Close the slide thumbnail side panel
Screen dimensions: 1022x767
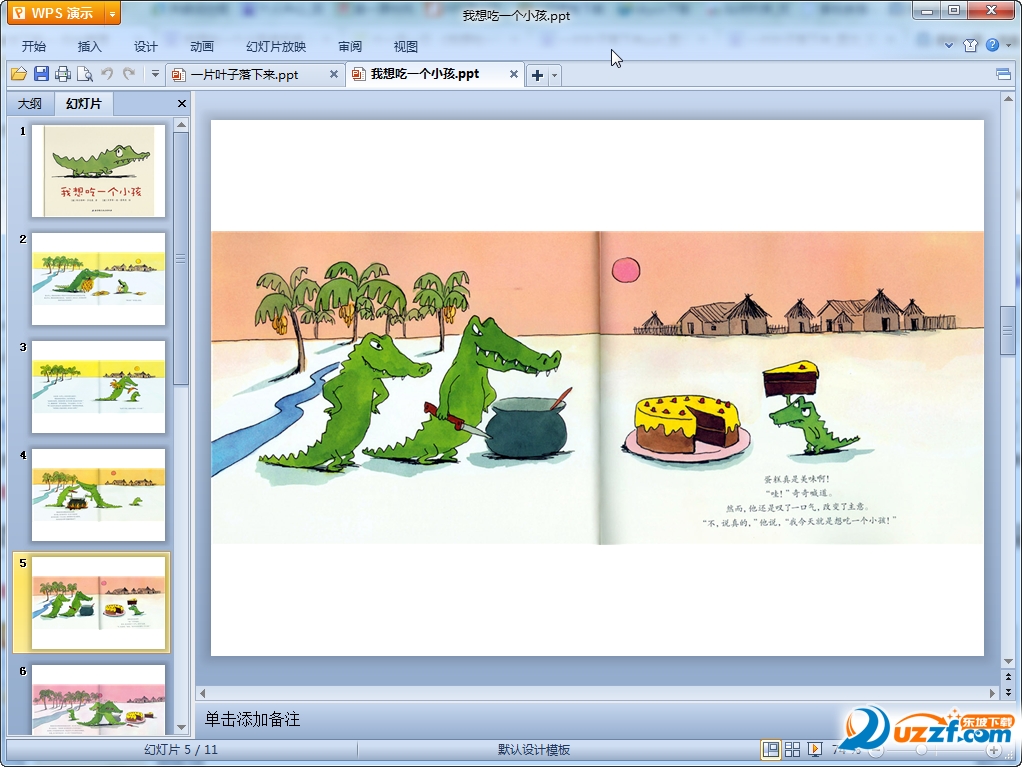tap(182, 104)
